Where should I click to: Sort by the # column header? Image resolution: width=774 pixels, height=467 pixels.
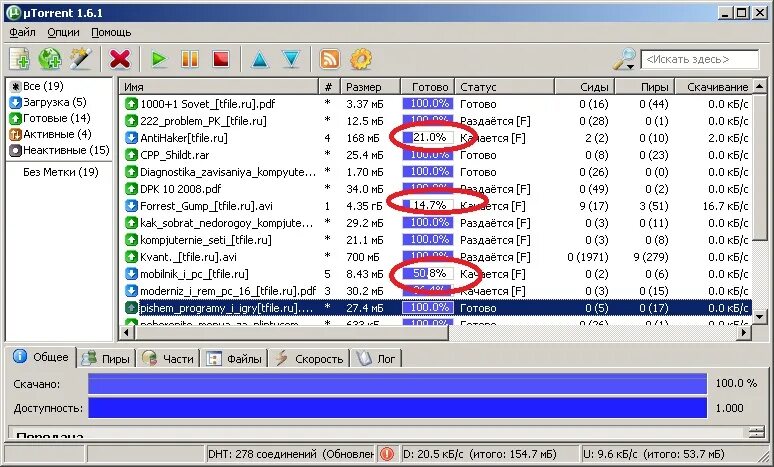(329, 87)
